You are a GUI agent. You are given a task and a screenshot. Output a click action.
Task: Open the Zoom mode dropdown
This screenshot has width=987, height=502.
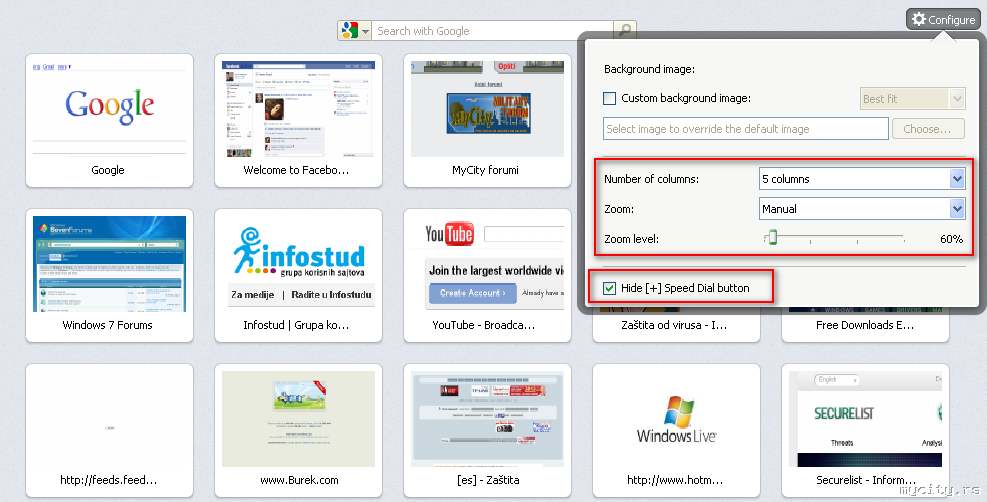862,209
